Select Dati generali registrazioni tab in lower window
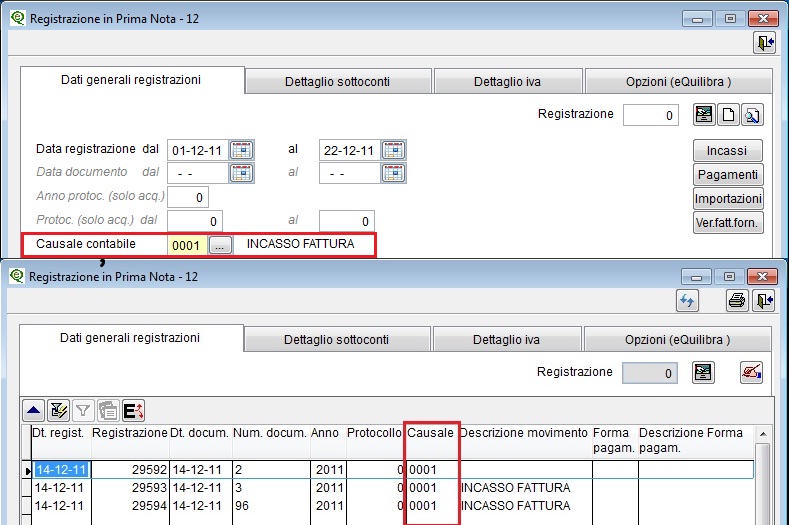789x525 pixels. [130, 338]
